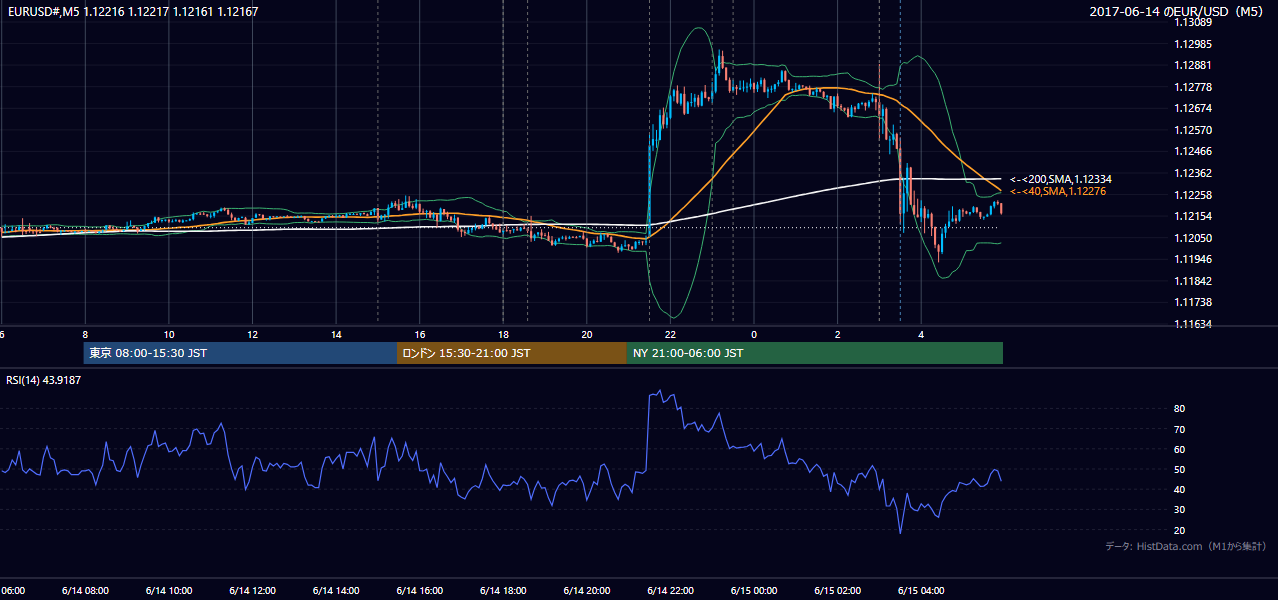Viewport: 1278px width, 600px height.
Task: Click price axis value 1.12778
Action: pyautogui.click(x=1193, y=87)
